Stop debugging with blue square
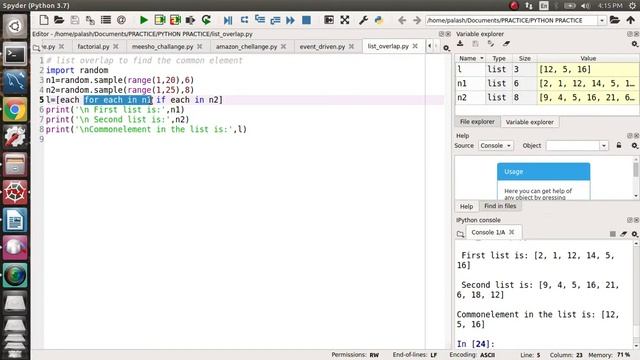This screenshot has height=360, width=640. [x=306, y=20]
